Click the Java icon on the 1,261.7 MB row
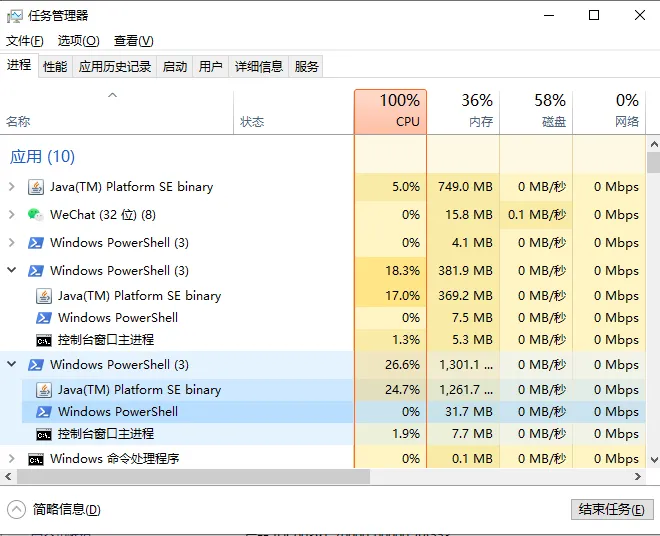The width and height of the screenshot is (660, 536). coord(44,390)
